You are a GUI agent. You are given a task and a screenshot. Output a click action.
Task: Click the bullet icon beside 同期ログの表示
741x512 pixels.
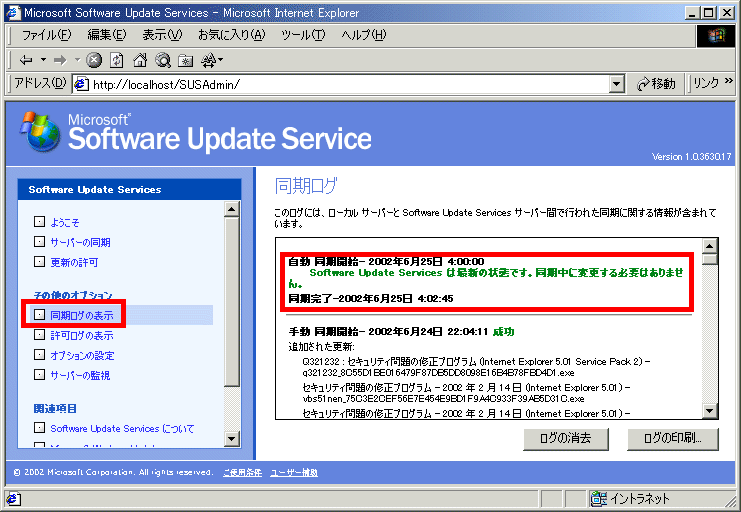point(40,314)
